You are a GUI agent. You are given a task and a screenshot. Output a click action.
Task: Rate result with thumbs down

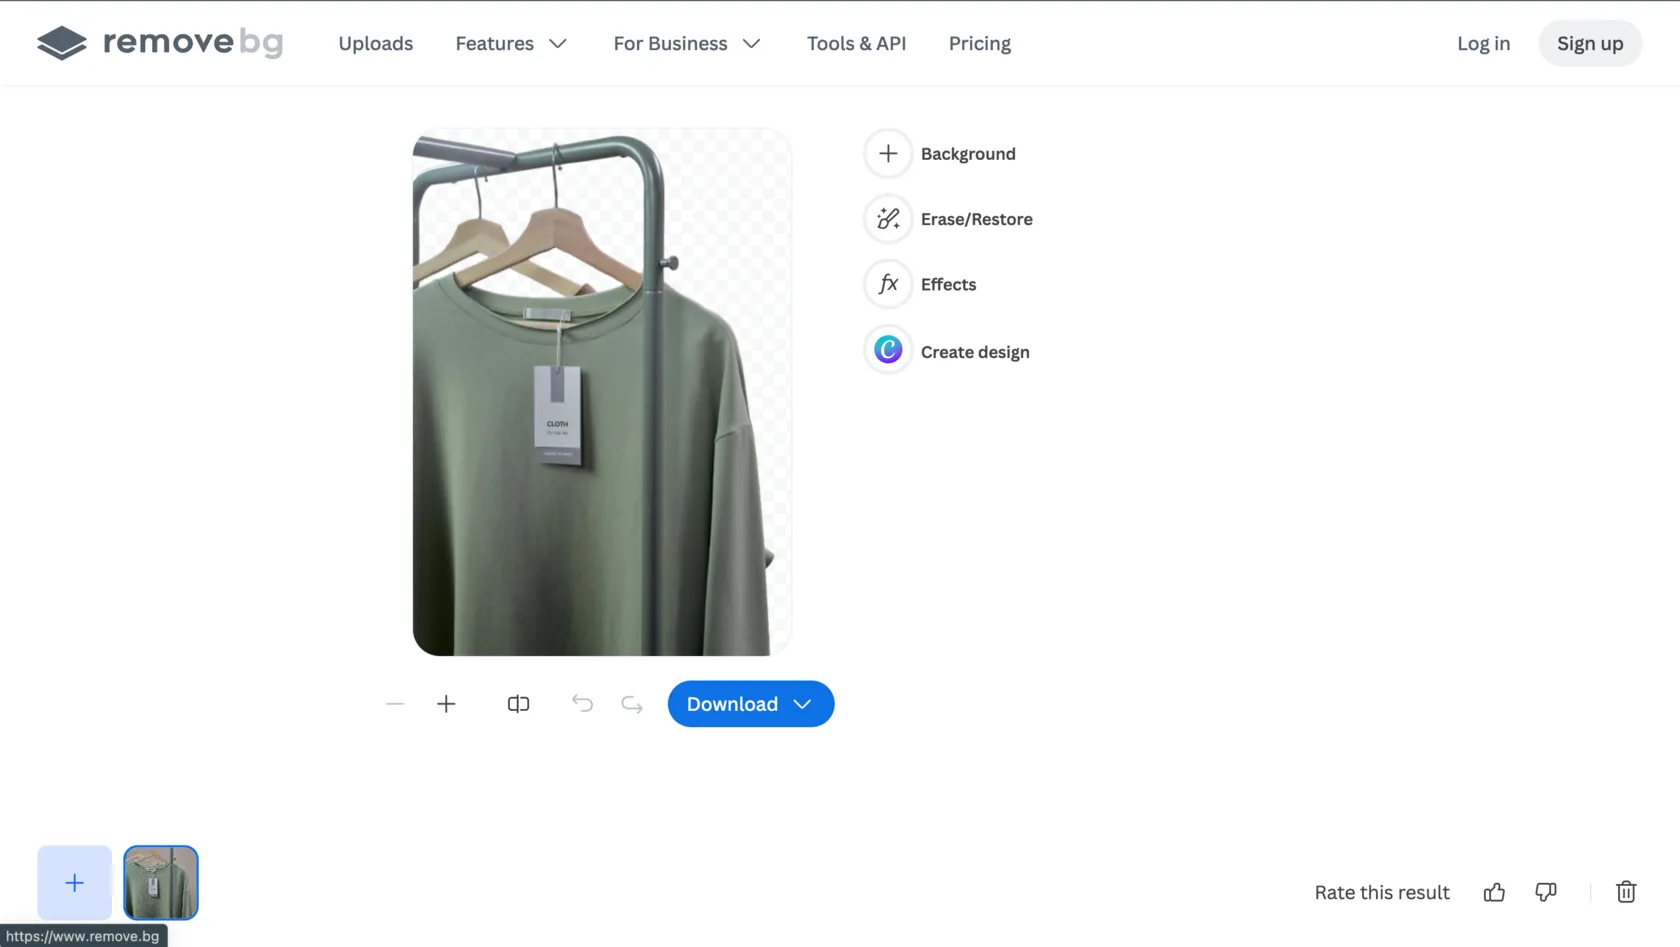click(x=1546, y=892)
